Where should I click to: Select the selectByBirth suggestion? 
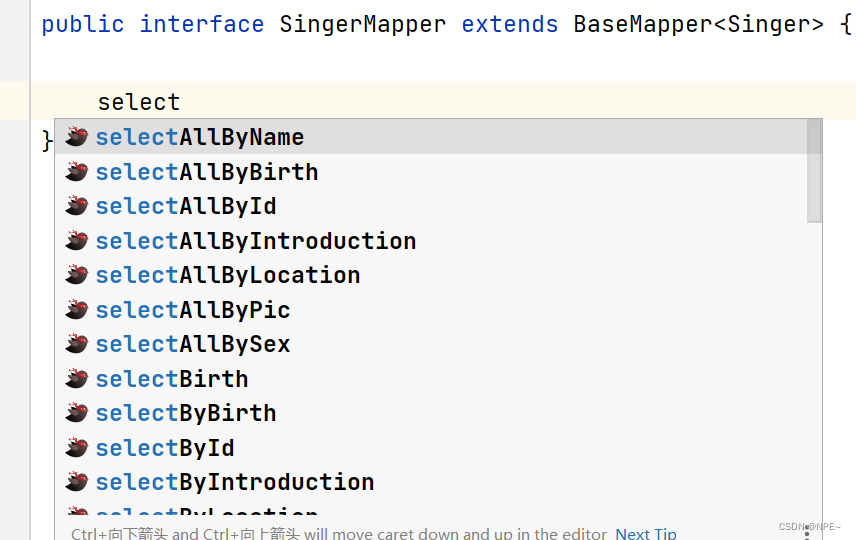pyautogui.click(x=431, y=413)
